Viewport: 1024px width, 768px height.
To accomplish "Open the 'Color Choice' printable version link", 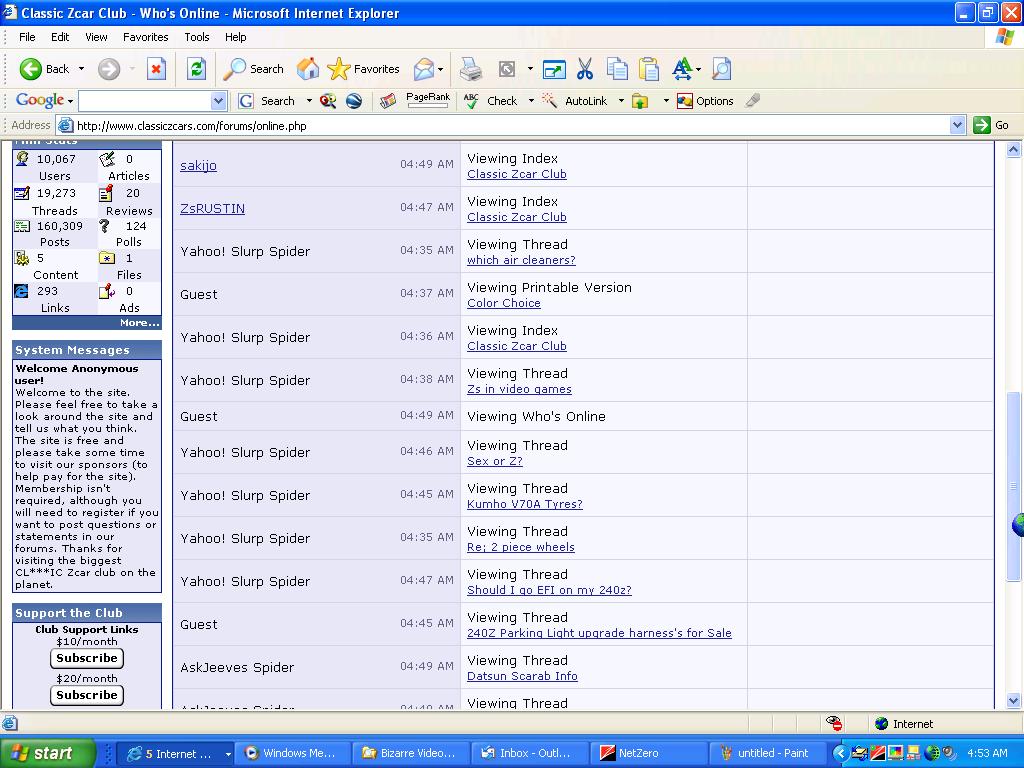I will pyautogui.click(x=504, y=303).
